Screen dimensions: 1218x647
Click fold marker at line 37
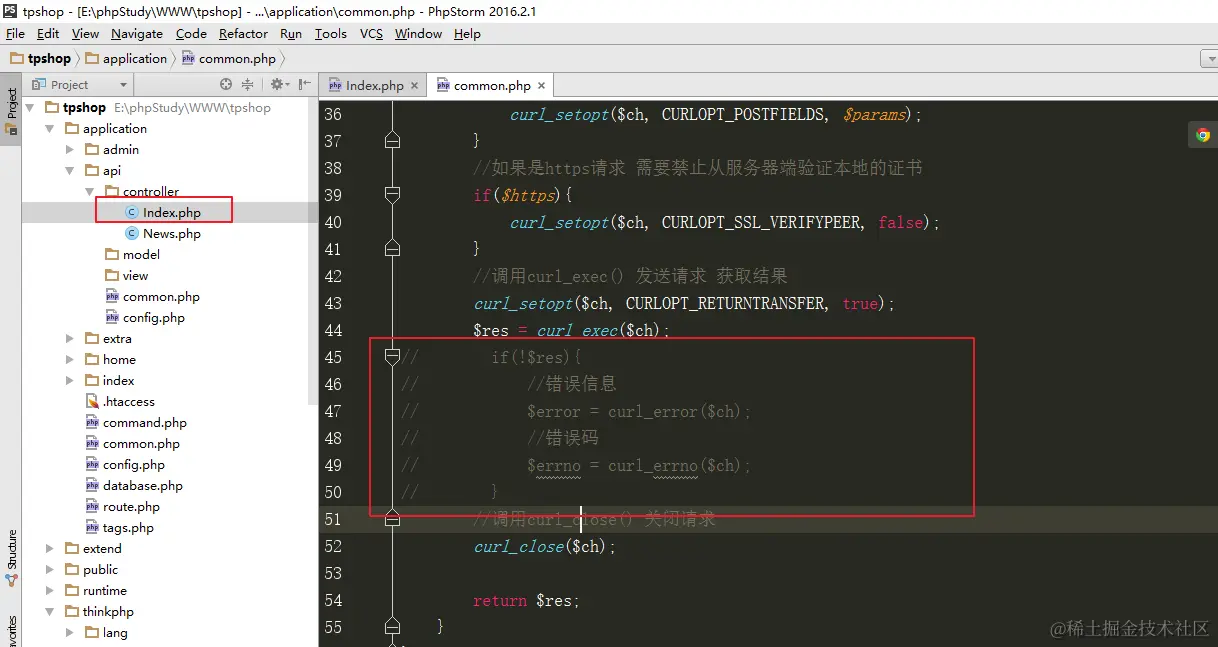click(x=392, y=141)
